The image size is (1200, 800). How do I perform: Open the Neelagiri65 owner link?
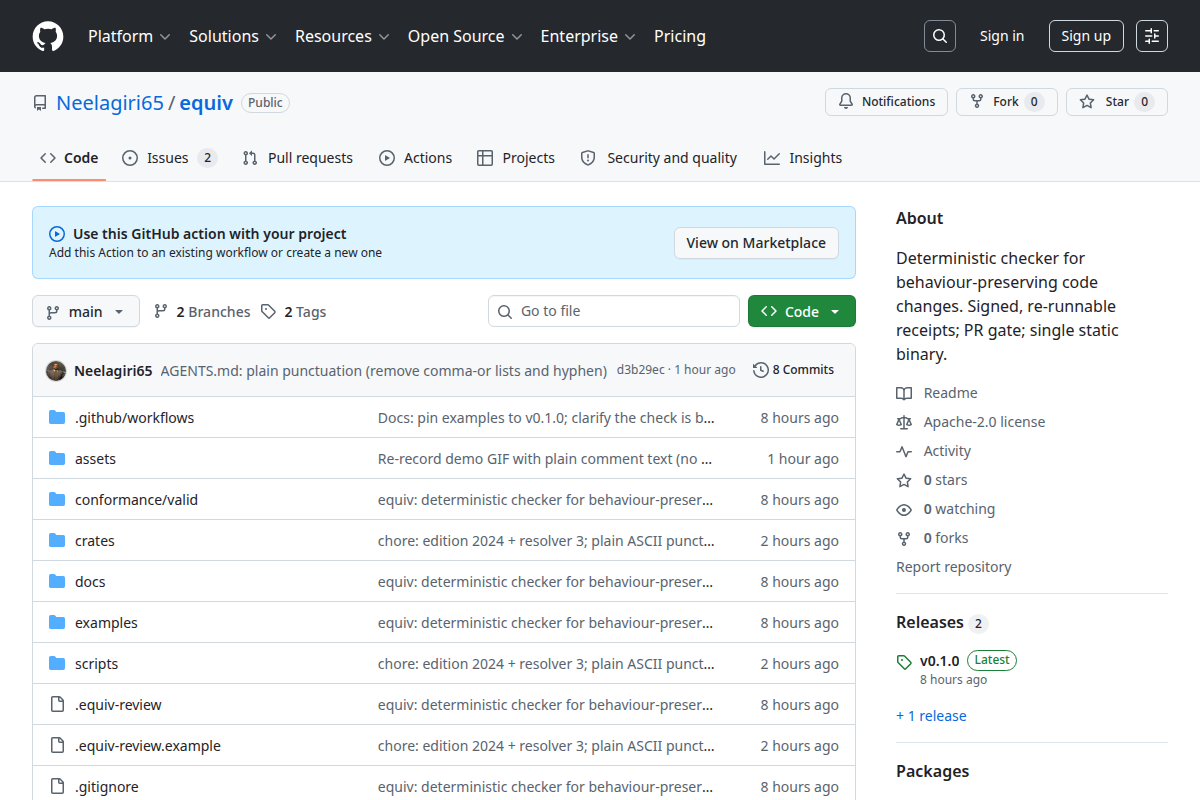110,103
